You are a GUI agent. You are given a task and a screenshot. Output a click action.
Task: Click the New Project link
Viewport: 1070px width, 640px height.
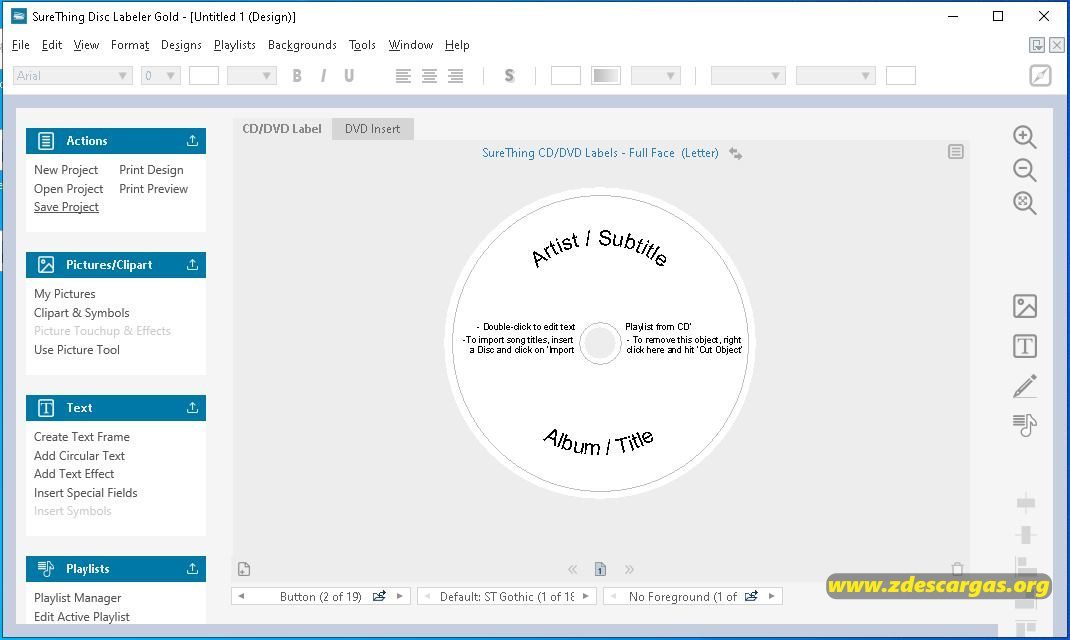(66, 170)
